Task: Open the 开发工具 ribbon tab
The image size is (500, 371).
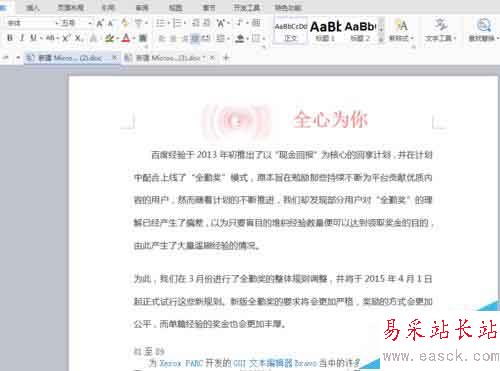Action: (246, 7)
